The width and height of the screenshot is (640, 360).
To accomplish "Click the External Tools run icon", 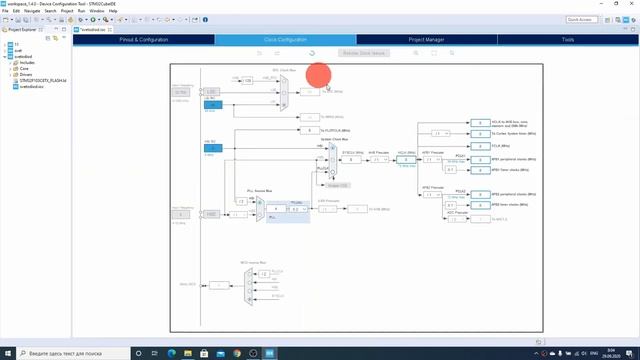I will pos(105,20).
